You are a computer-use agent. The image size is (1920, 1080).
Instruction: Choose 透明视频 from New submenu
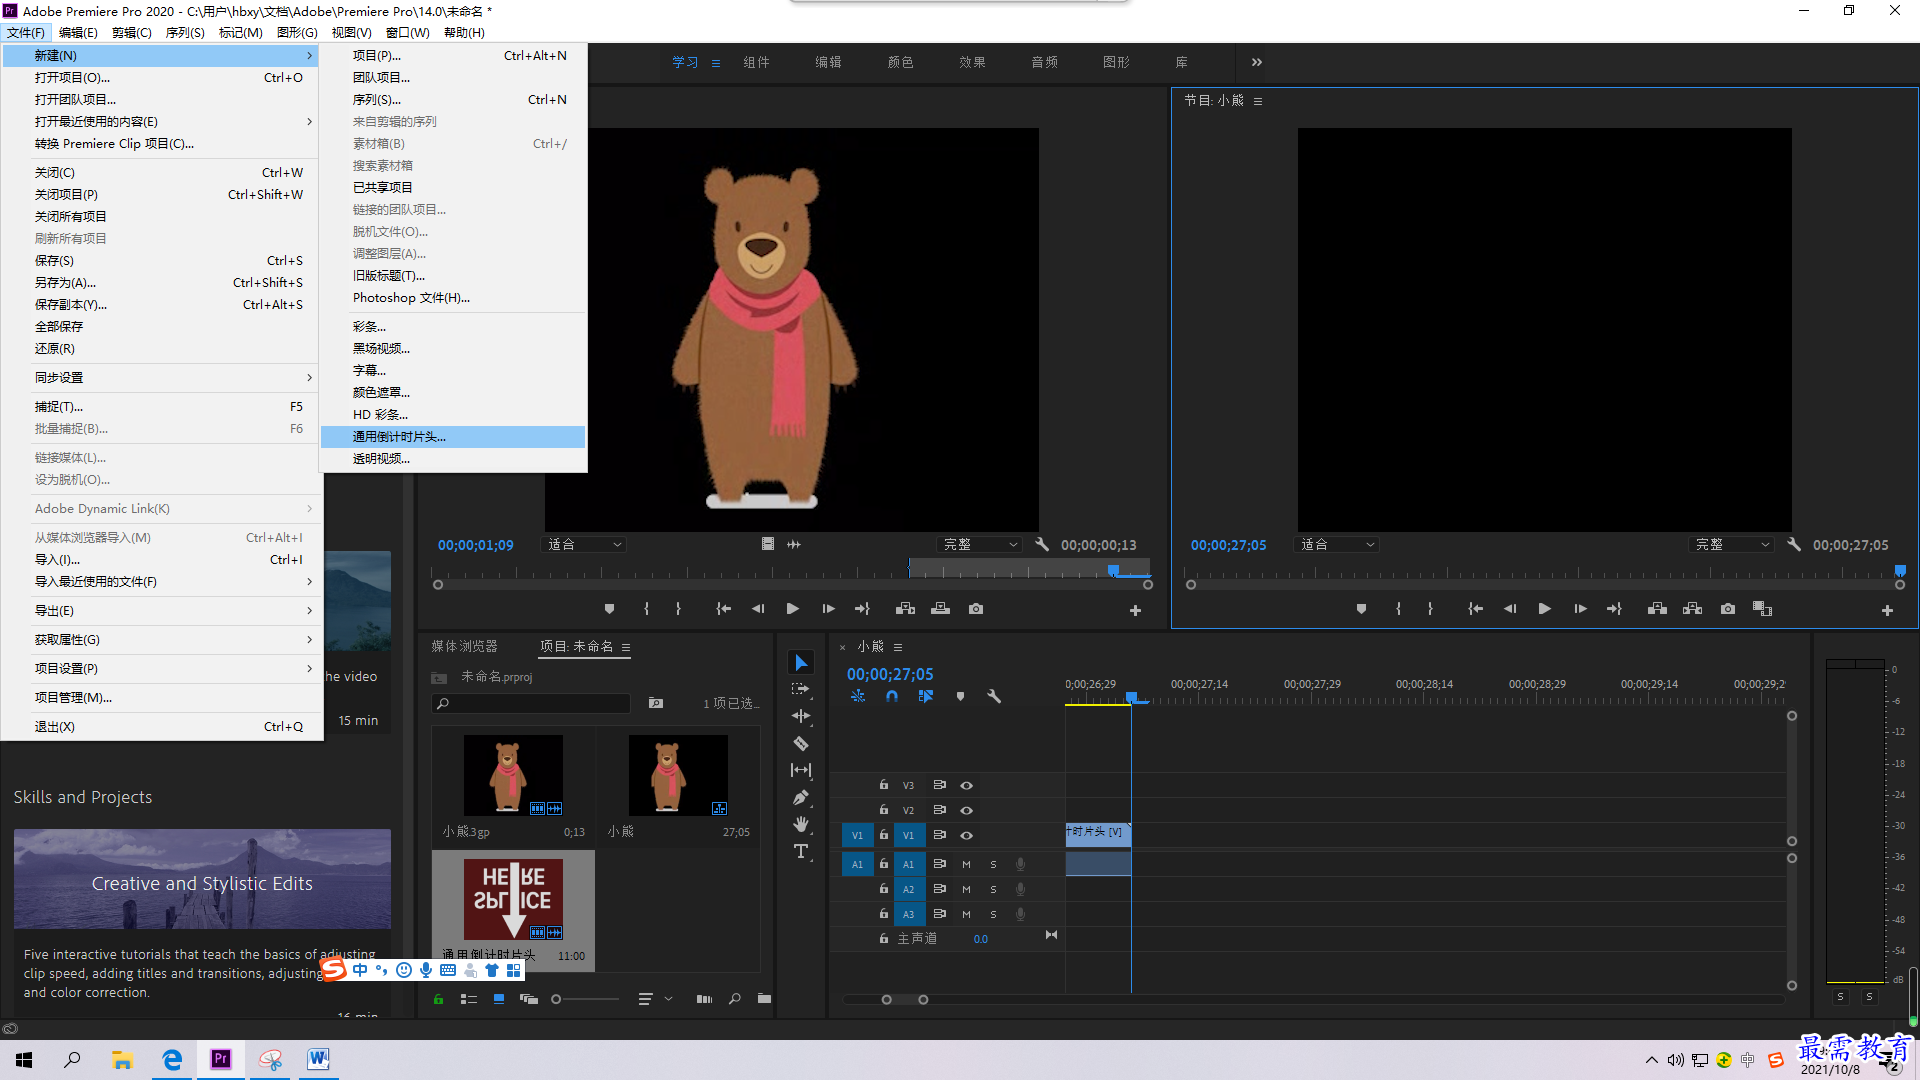click(x=453, y=459)
